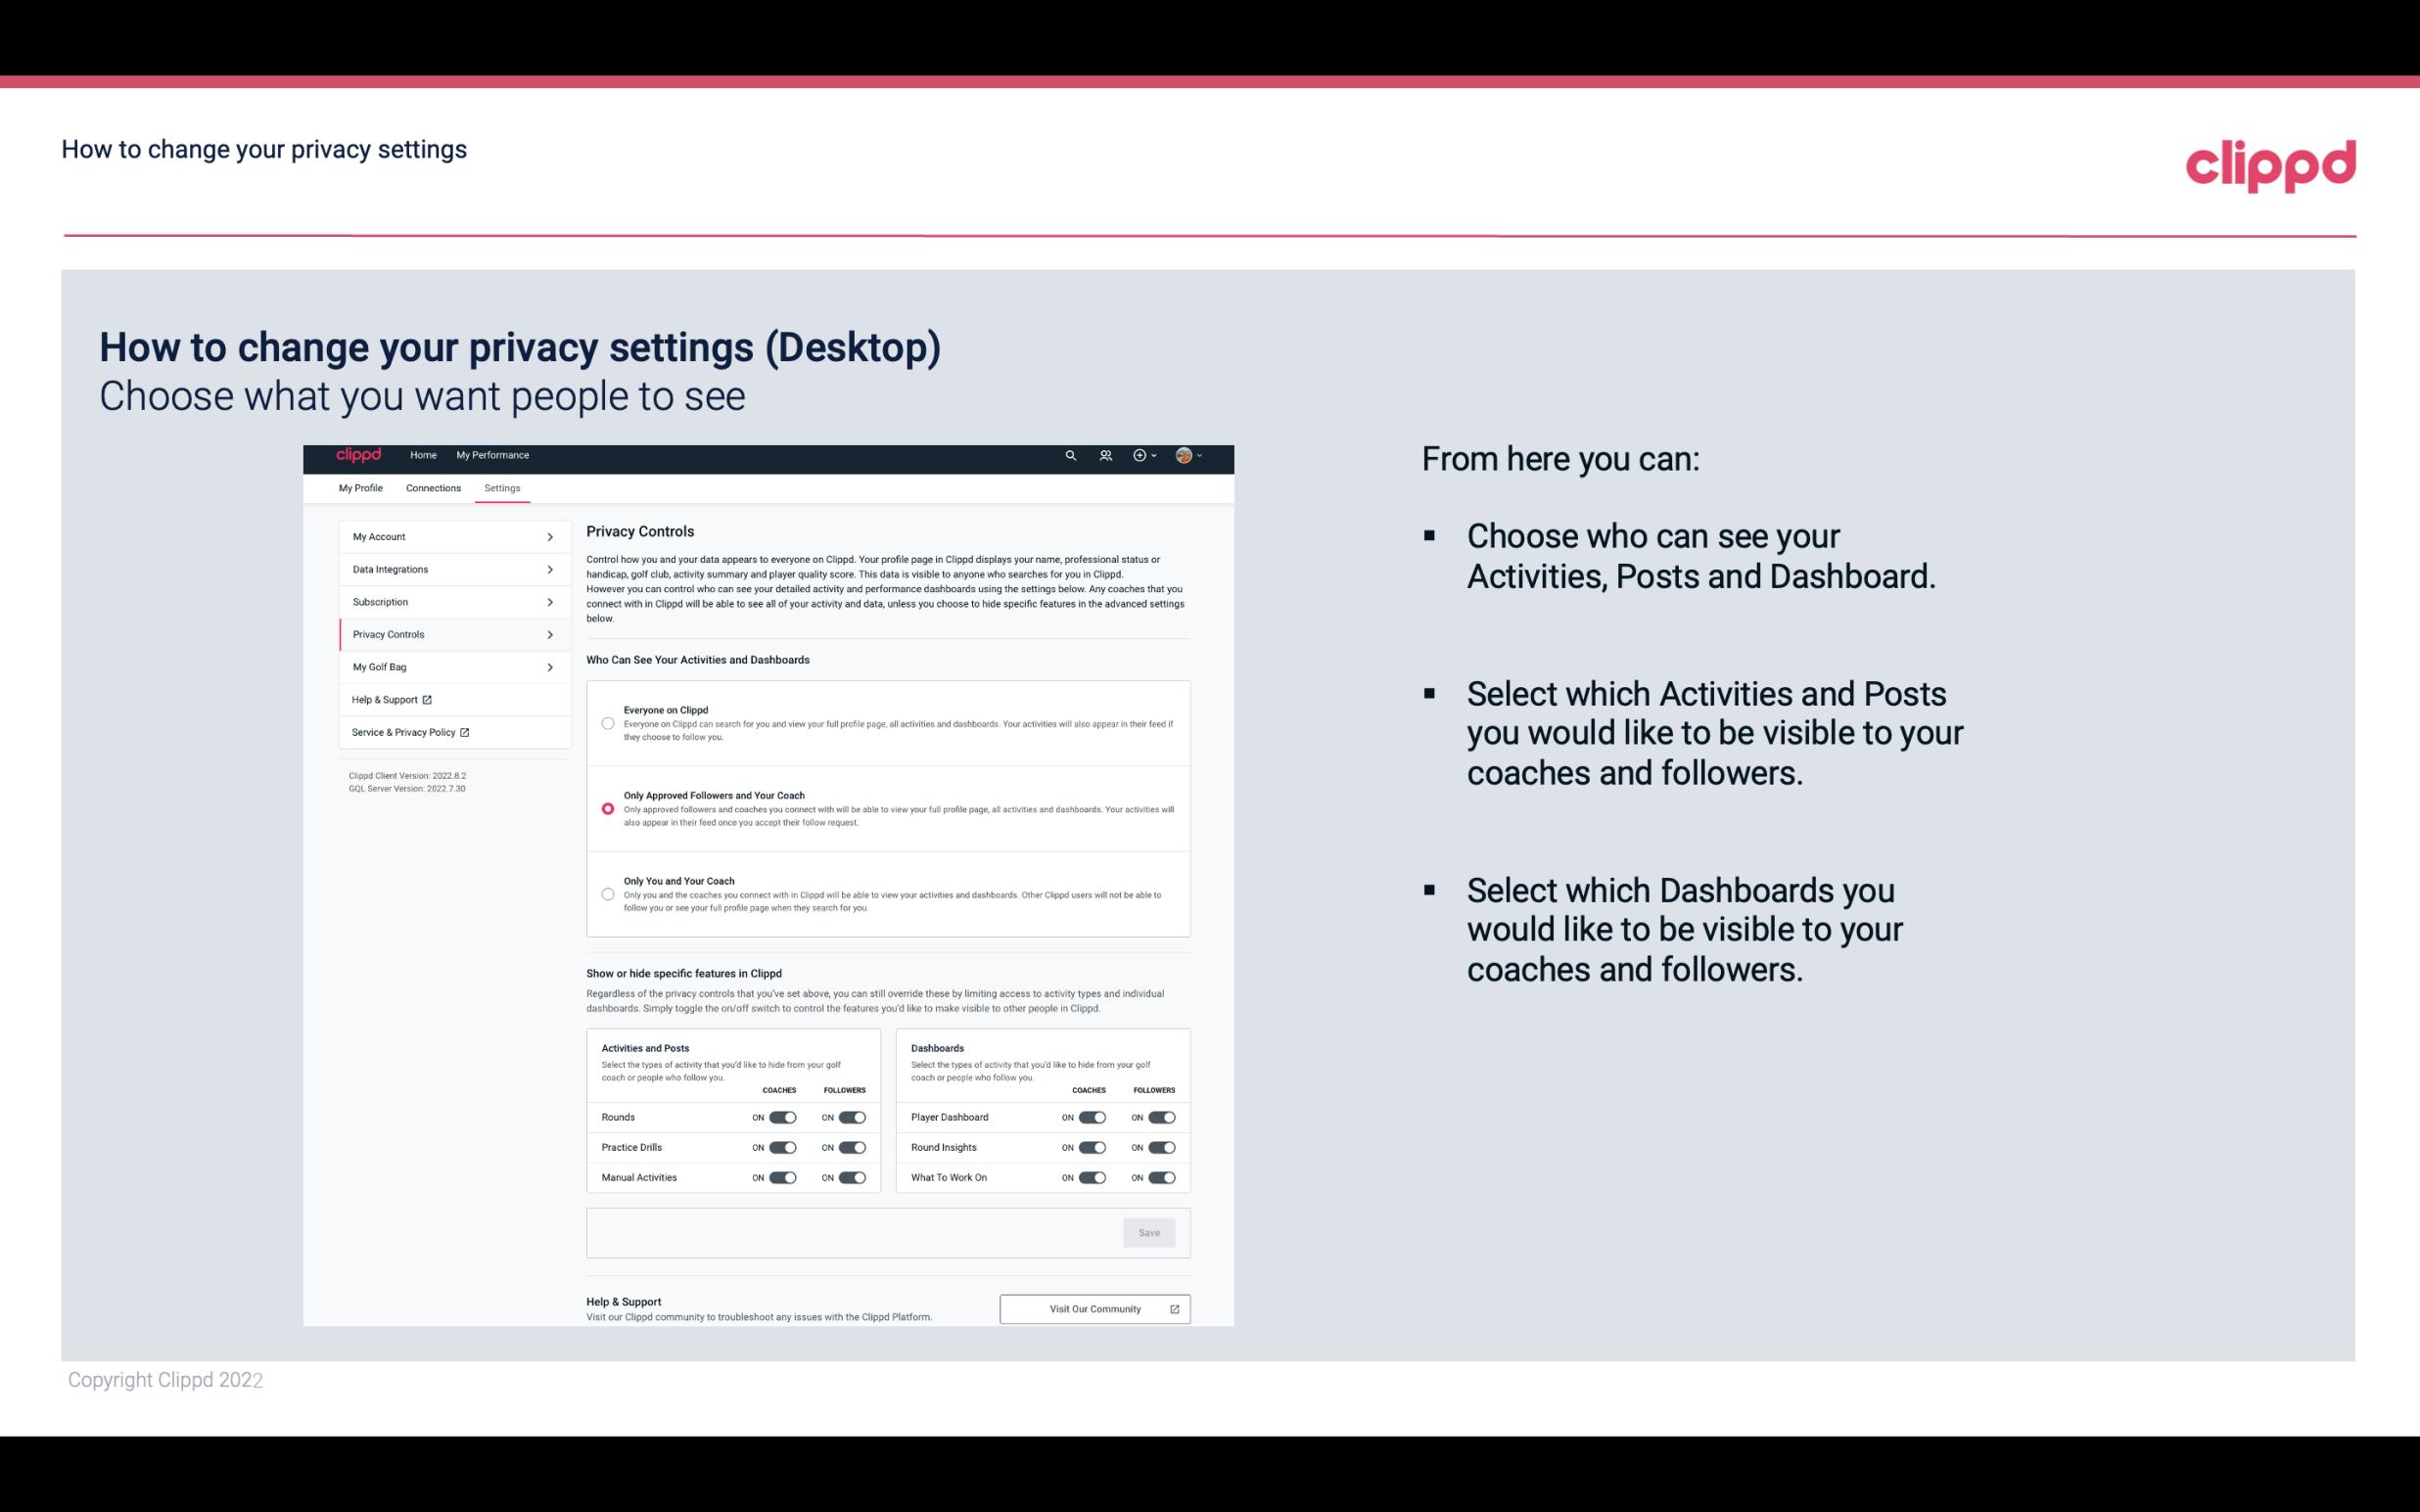This screenshot has height=1512, width=2420.
Task: Expand the My Account settings section
Action: [x=446, y=536]
